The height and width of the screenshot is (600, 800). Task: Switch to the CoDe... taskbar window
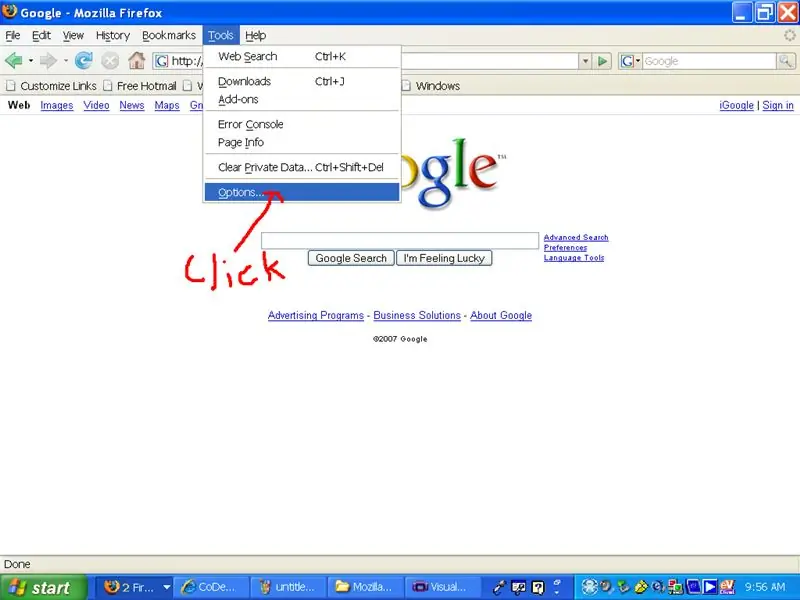coord(211,587)
